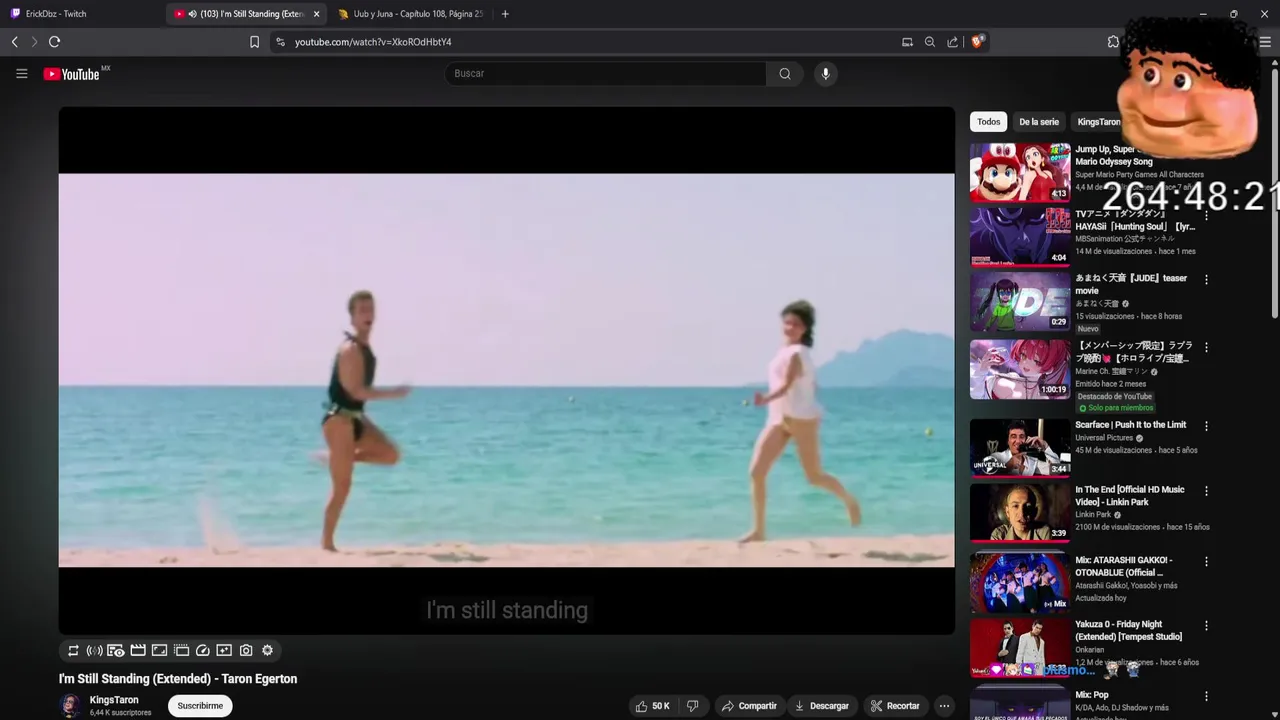Go to YouTube home via logo
1280x720 pixels.
point(72,74)
